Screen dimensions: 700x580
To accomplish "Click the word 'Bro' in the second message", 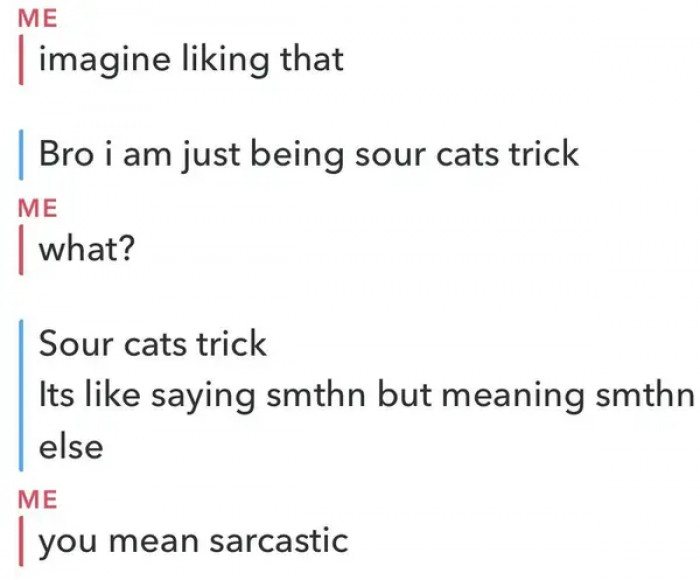I will point(66,154).
